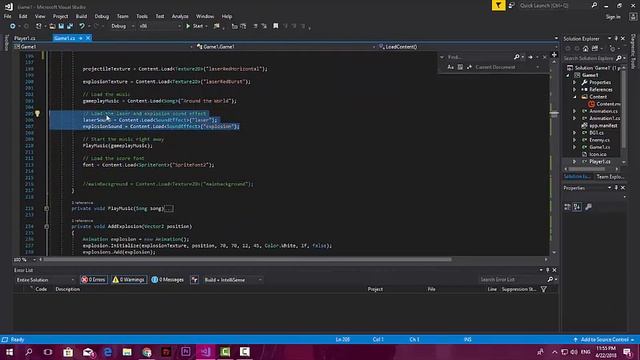This screenshot has height=360, width=640.
Task: Click the Save All toolbar icon
Action: point(70,26)
